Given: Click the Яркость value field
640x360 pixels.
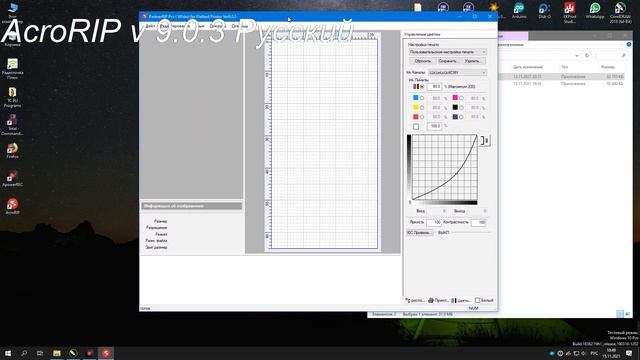Looking at the screenshot, I should (434, 222).
